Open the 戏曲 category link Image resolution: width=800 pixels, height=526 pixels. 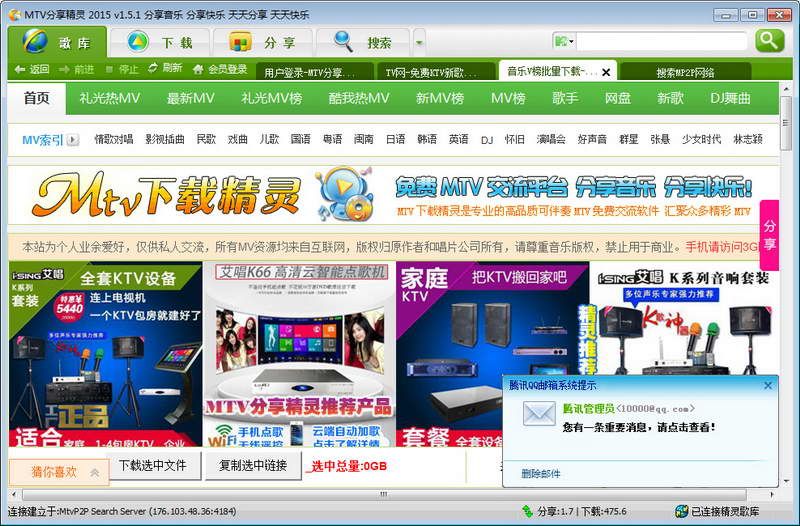click(238, 139)
